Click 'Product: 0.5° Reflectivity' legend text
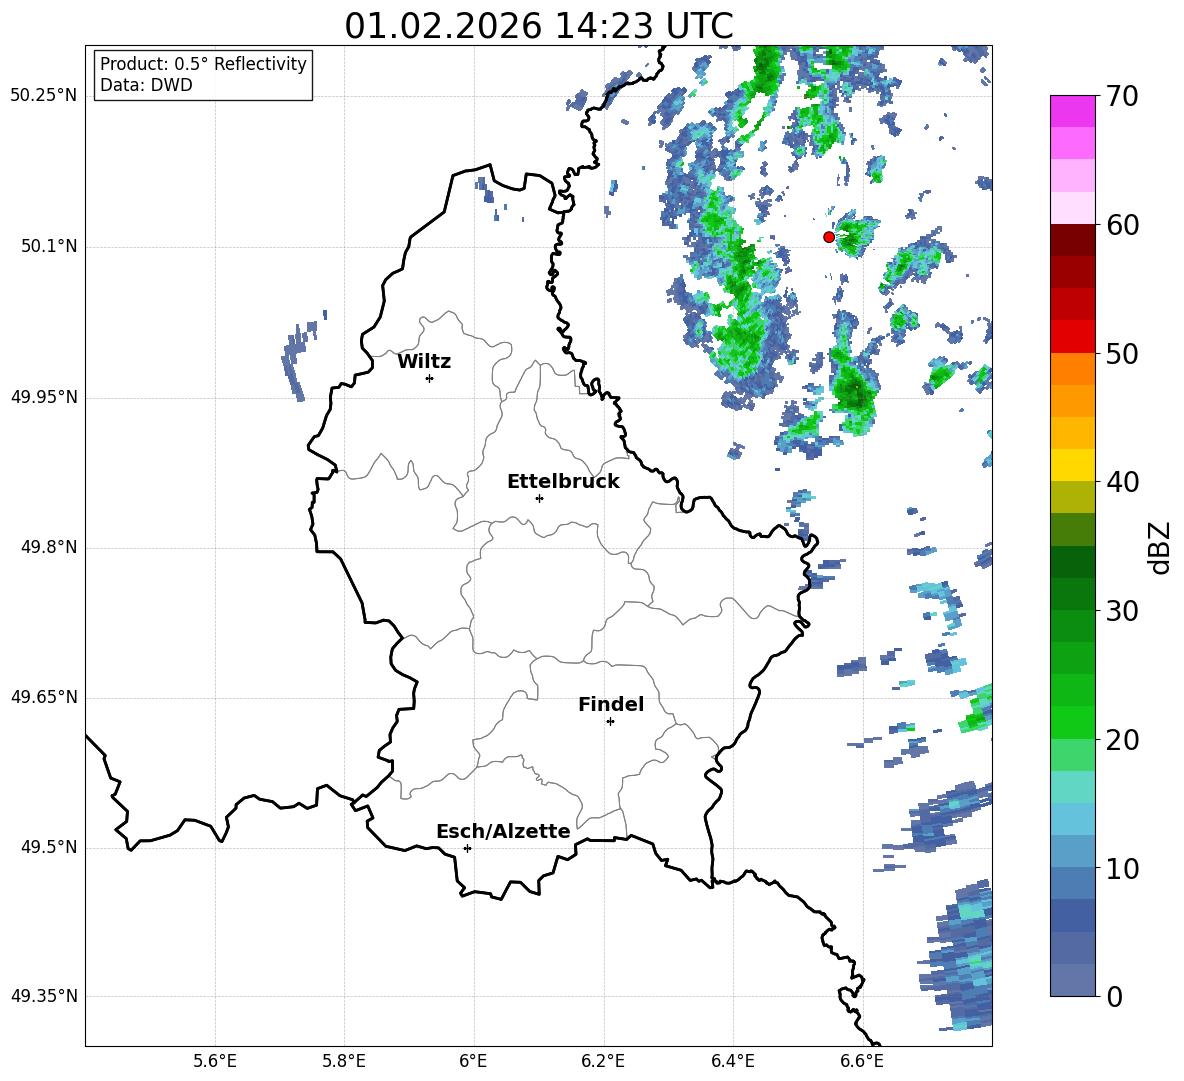The height and width of the screenshot is (1081, 1184). pyautogui.click(x=203, y=63)
